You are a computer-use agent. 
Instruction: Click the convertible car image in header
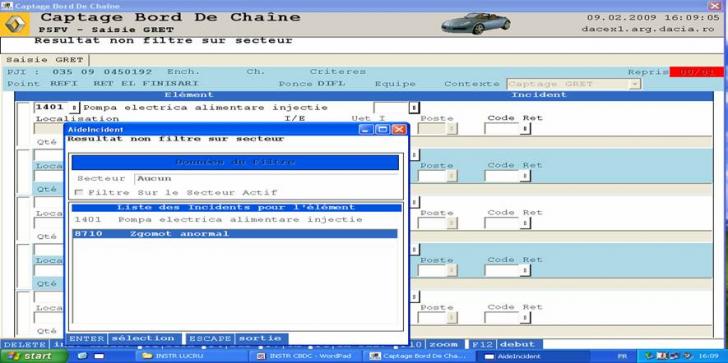pos(476,23)
